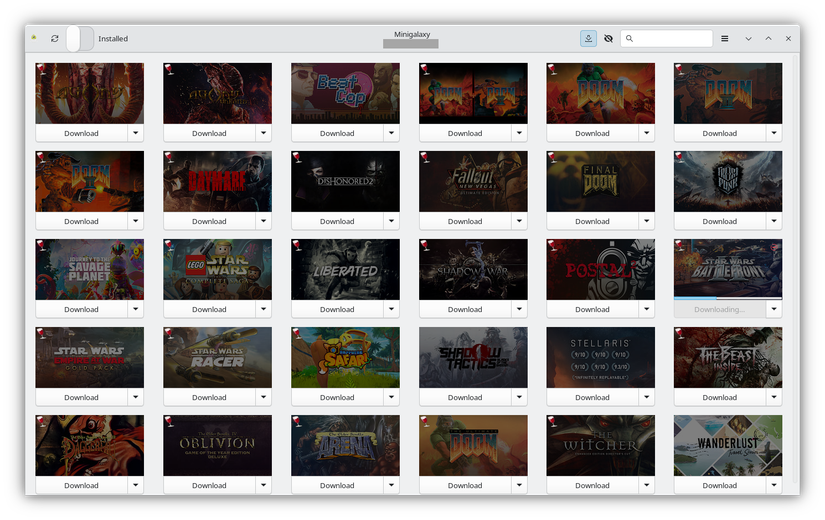Click wine icon on The Ultimate DOOM
This screenshot has height=520, width=825.
pos(425,421)
